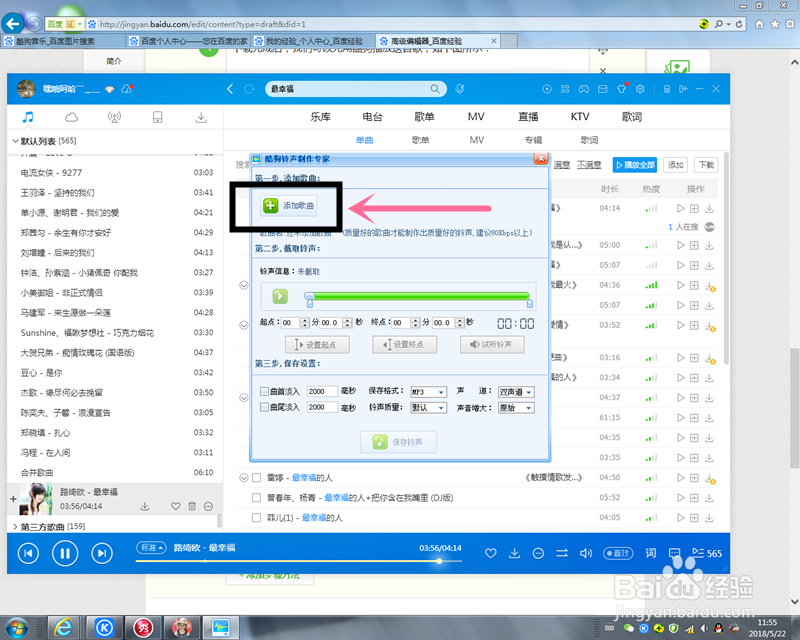Check the 菲儿(1) - 最幸福的人 result
800x640 pixels.
coord(257,518)
